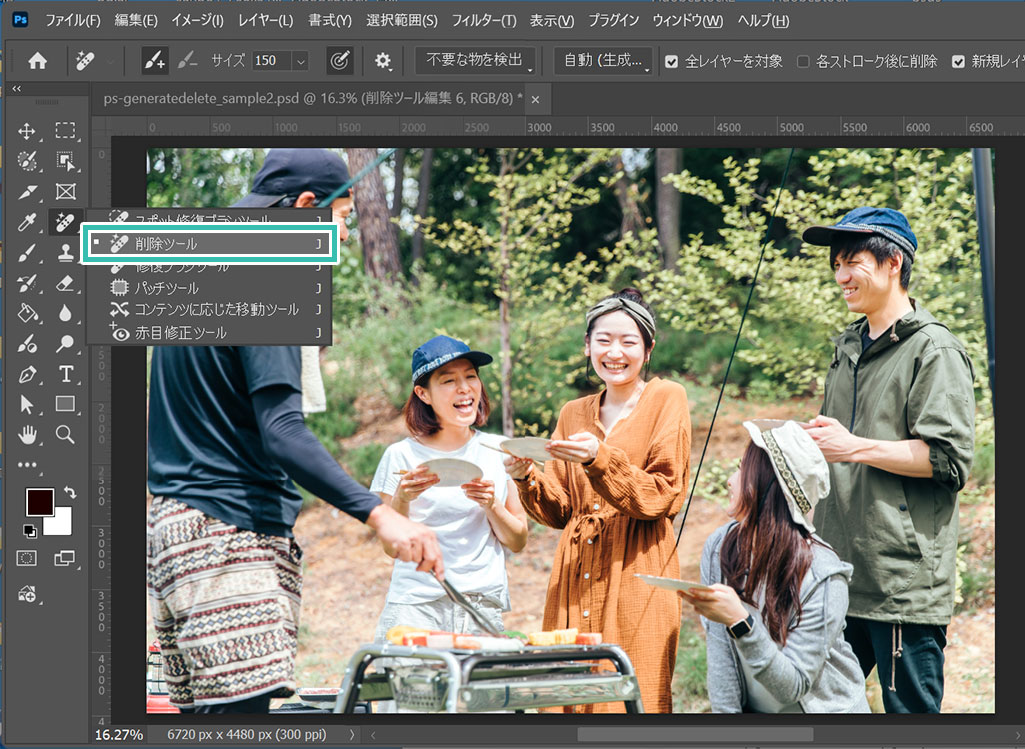Select the Hand tool

pos(27,434)
